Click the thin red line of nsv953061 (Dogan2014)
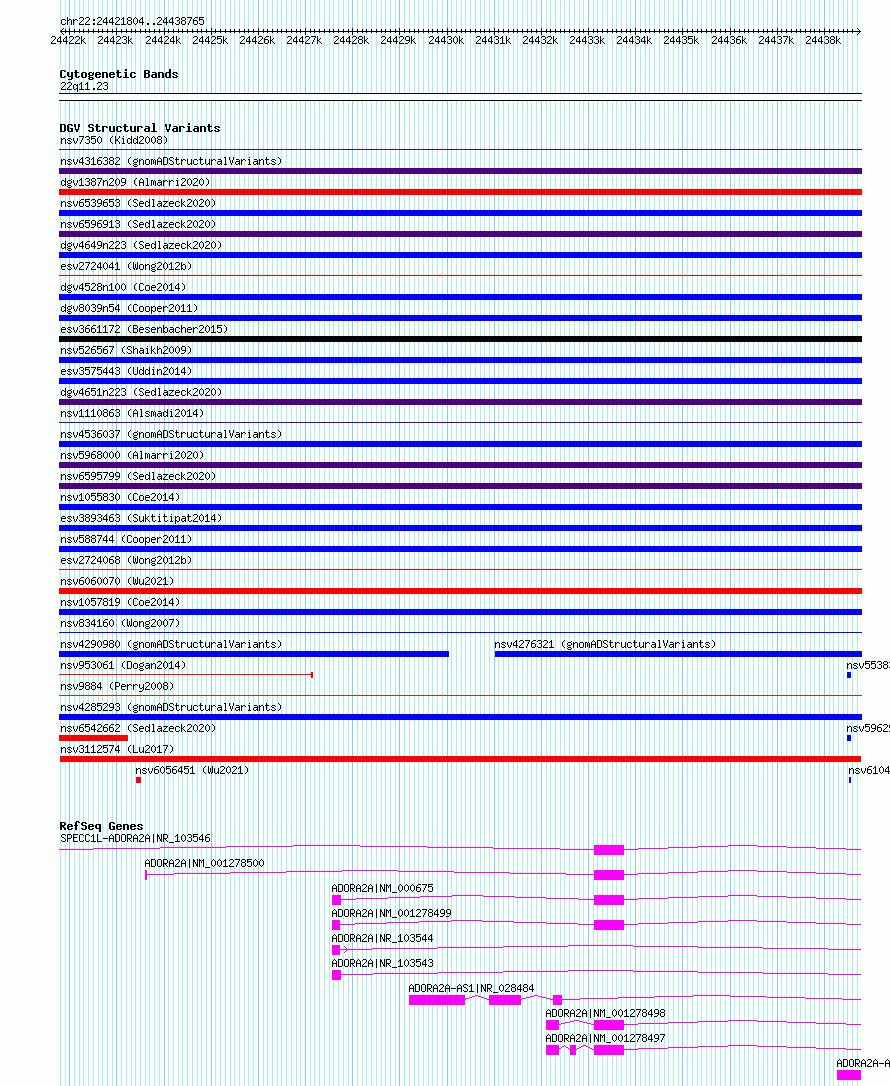The image size is (890, 1086). click(x=186, y=675)
